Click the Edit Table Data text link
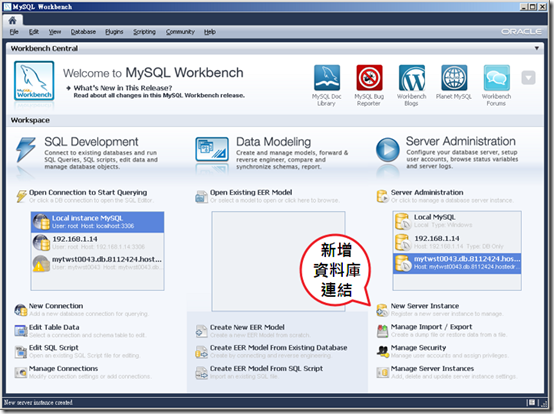554x414 pixels. click(x=54, y=327)
